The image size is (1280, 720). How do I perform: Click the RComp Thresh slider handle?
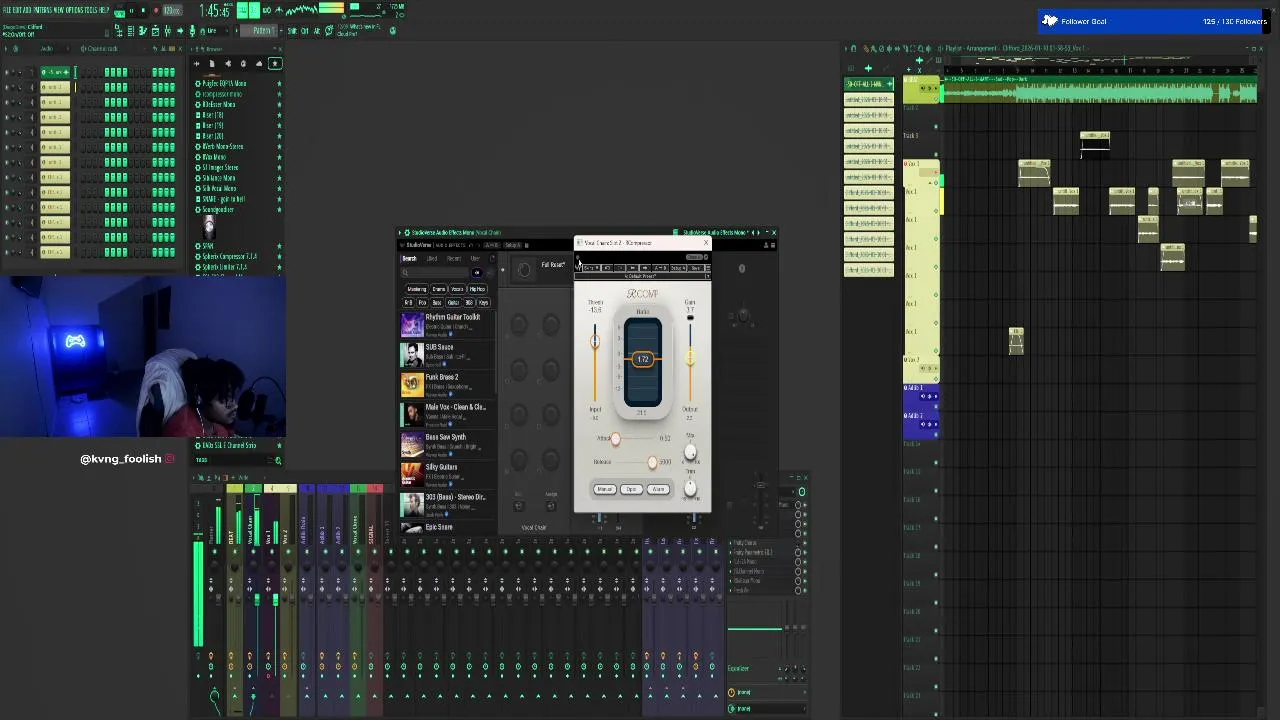[595, 340]
